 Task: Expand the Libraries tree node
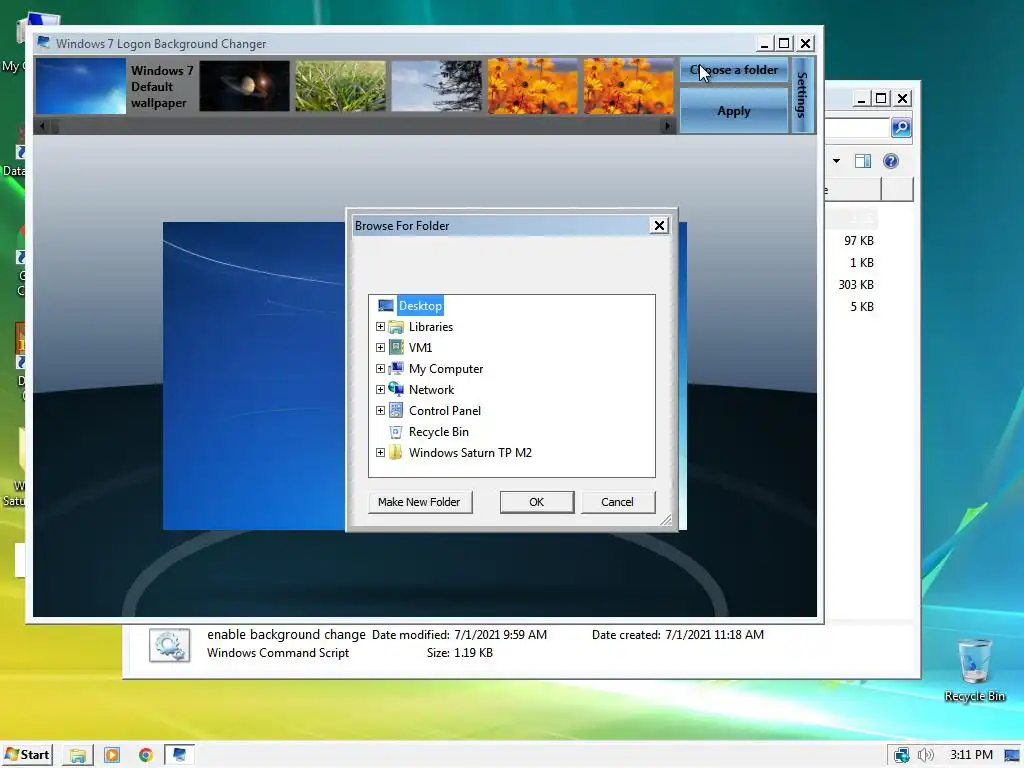click(x=380, y=327)
